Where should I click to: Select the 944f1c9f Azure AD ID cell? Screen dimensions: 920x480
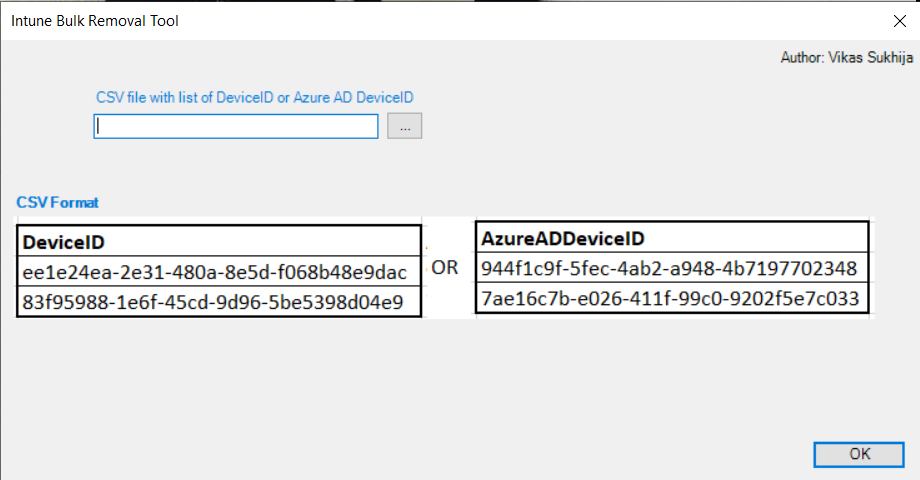[668, 268]
